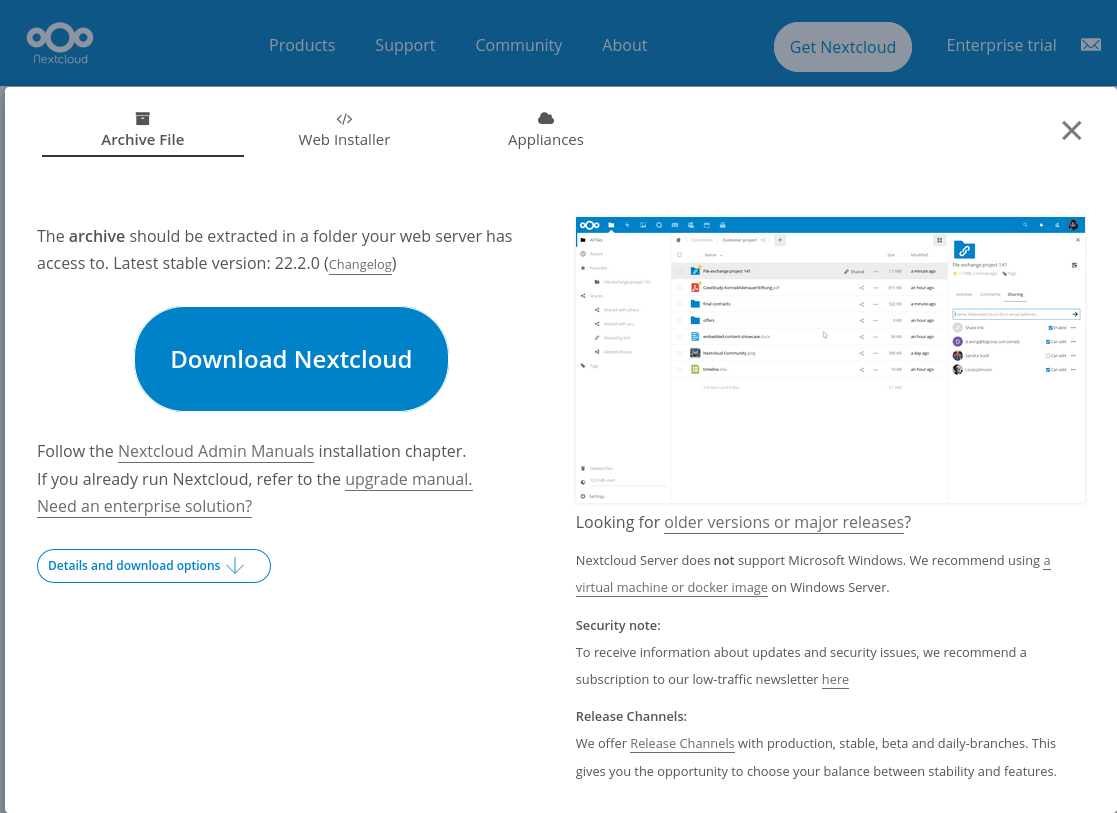Open the Release Channels link

coord(682,743)
